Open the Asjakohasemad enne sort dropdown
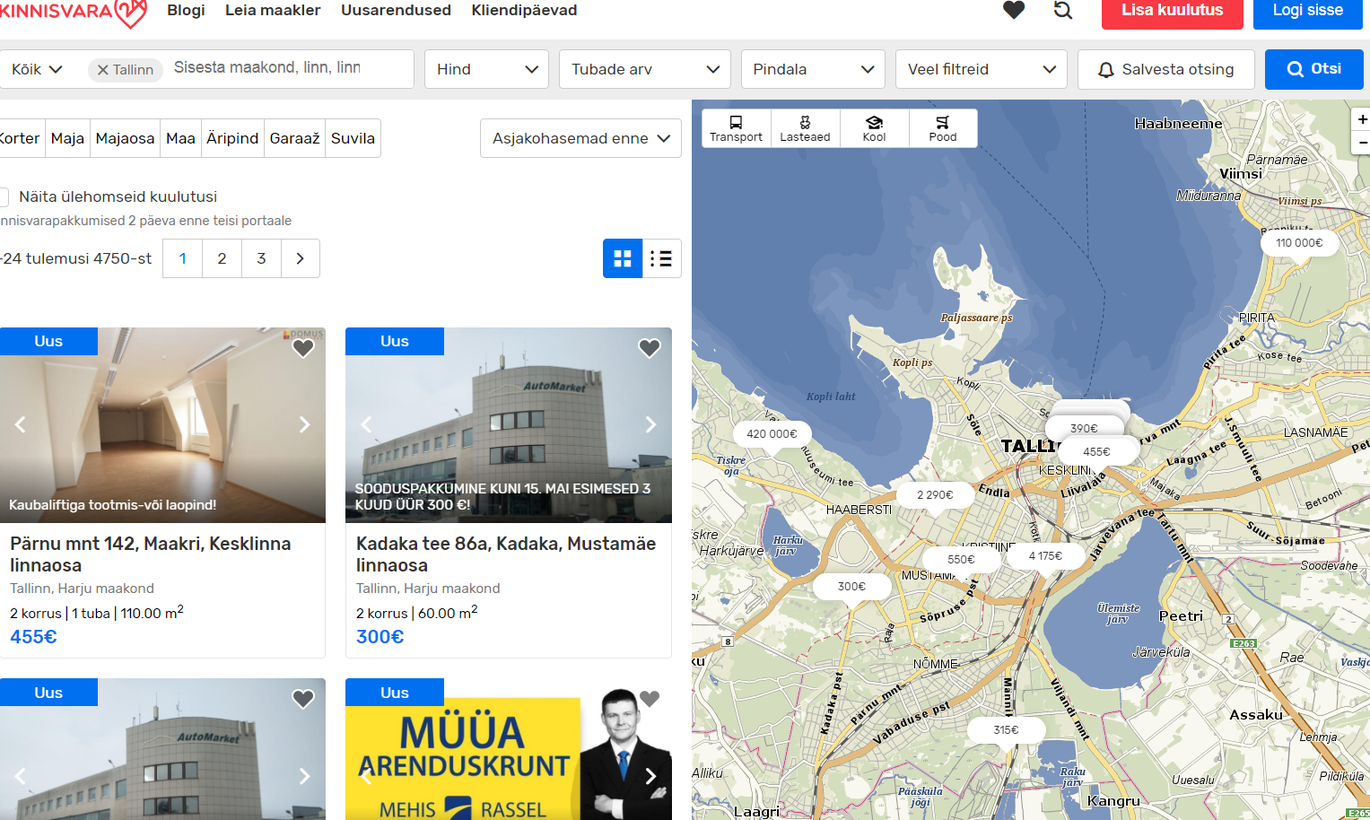The width and height of the screenshot is (1370, 820). [x=581, y=138]
